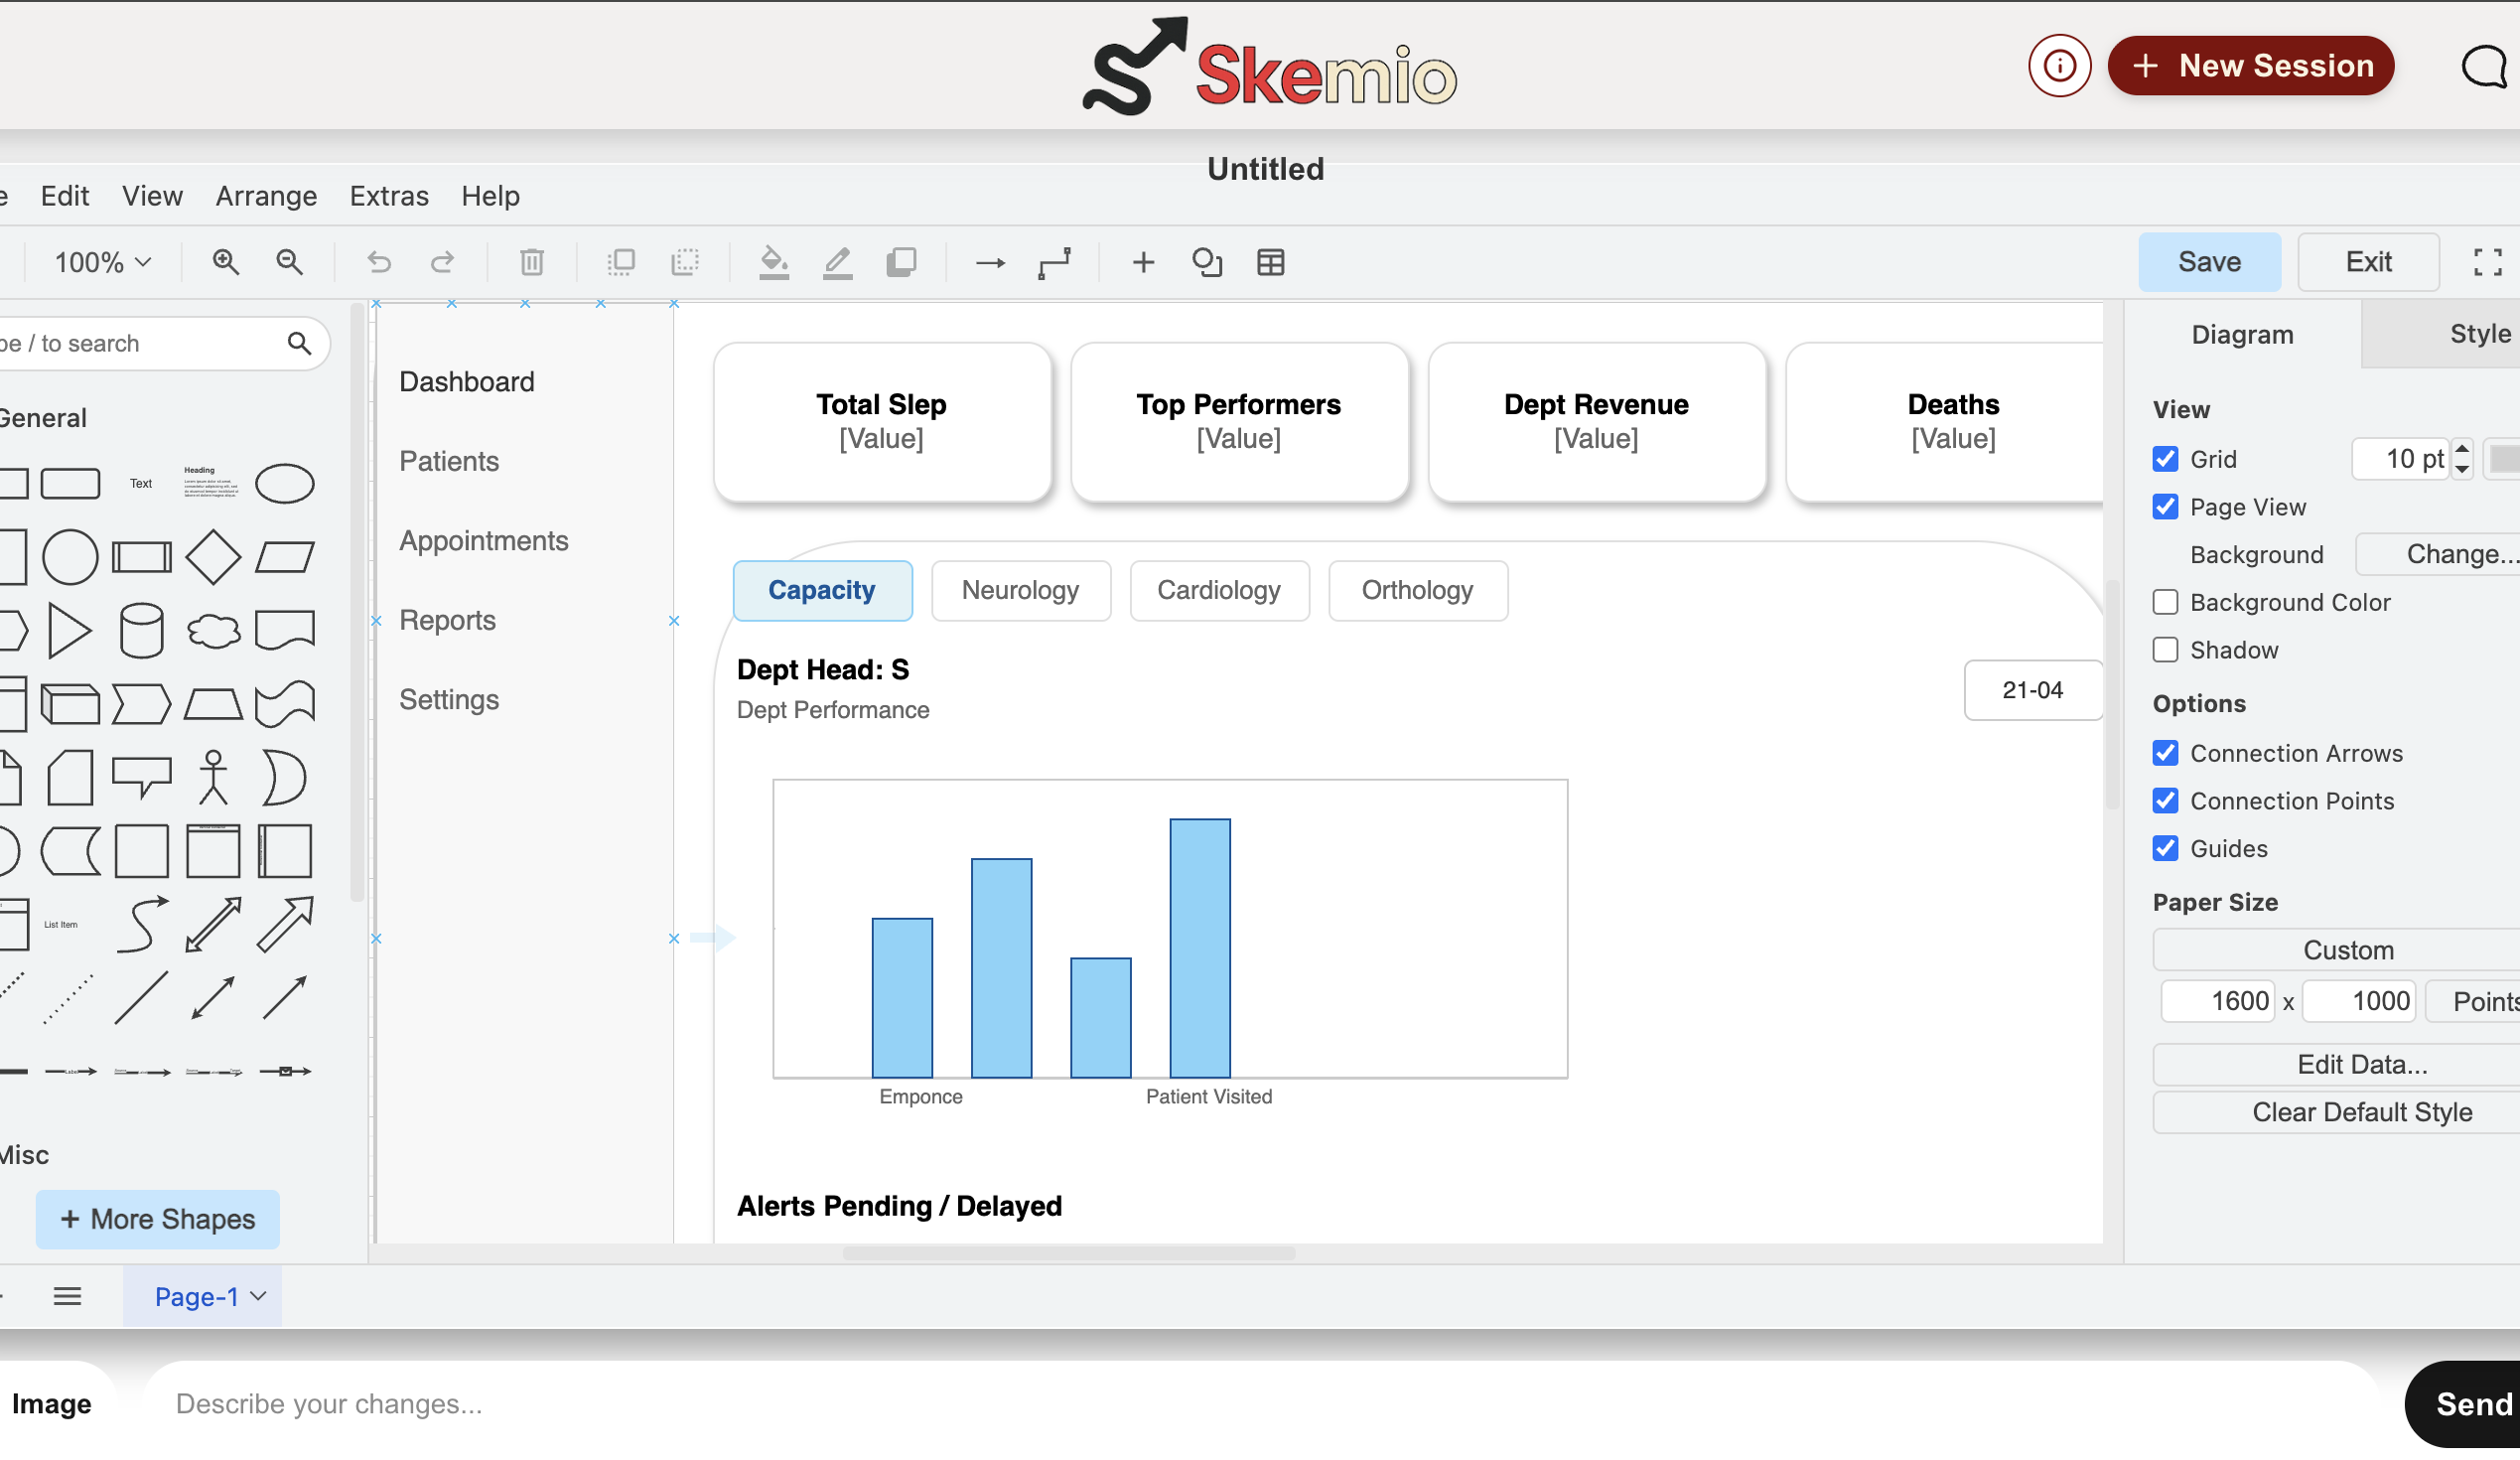
Task: Click the Edit Data button
Action: tap(2362, 1064)
